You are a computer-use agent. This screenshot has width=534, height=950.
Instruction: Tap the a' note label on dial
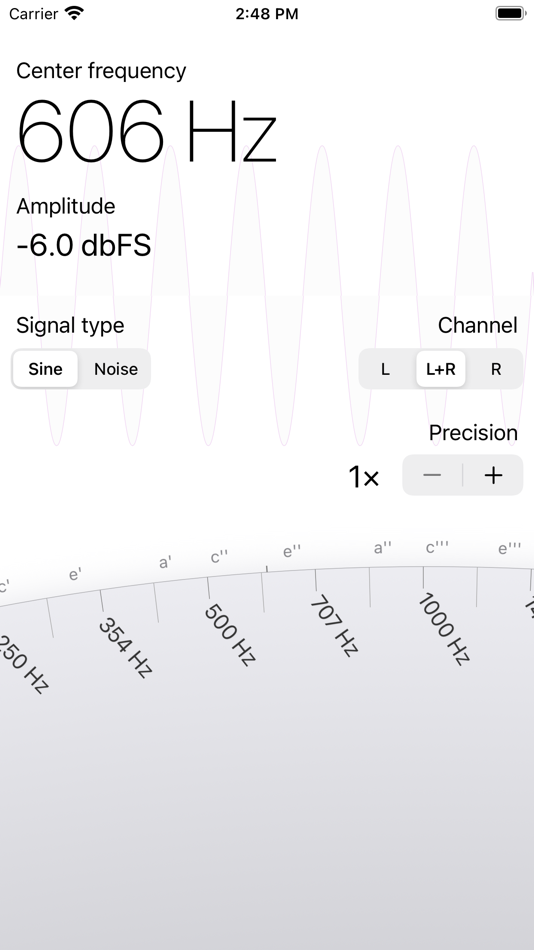click(x=165, y=563)
